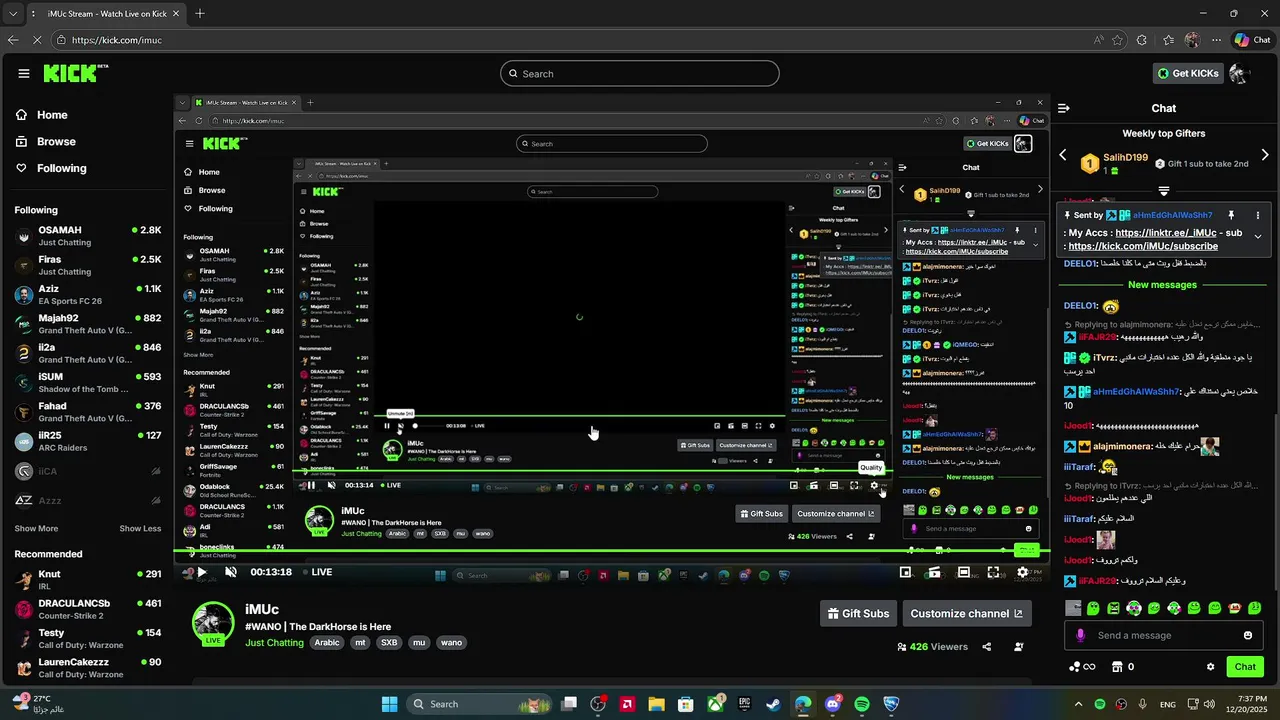Open OSAMAH channel in the Following list

pos(88,236)
